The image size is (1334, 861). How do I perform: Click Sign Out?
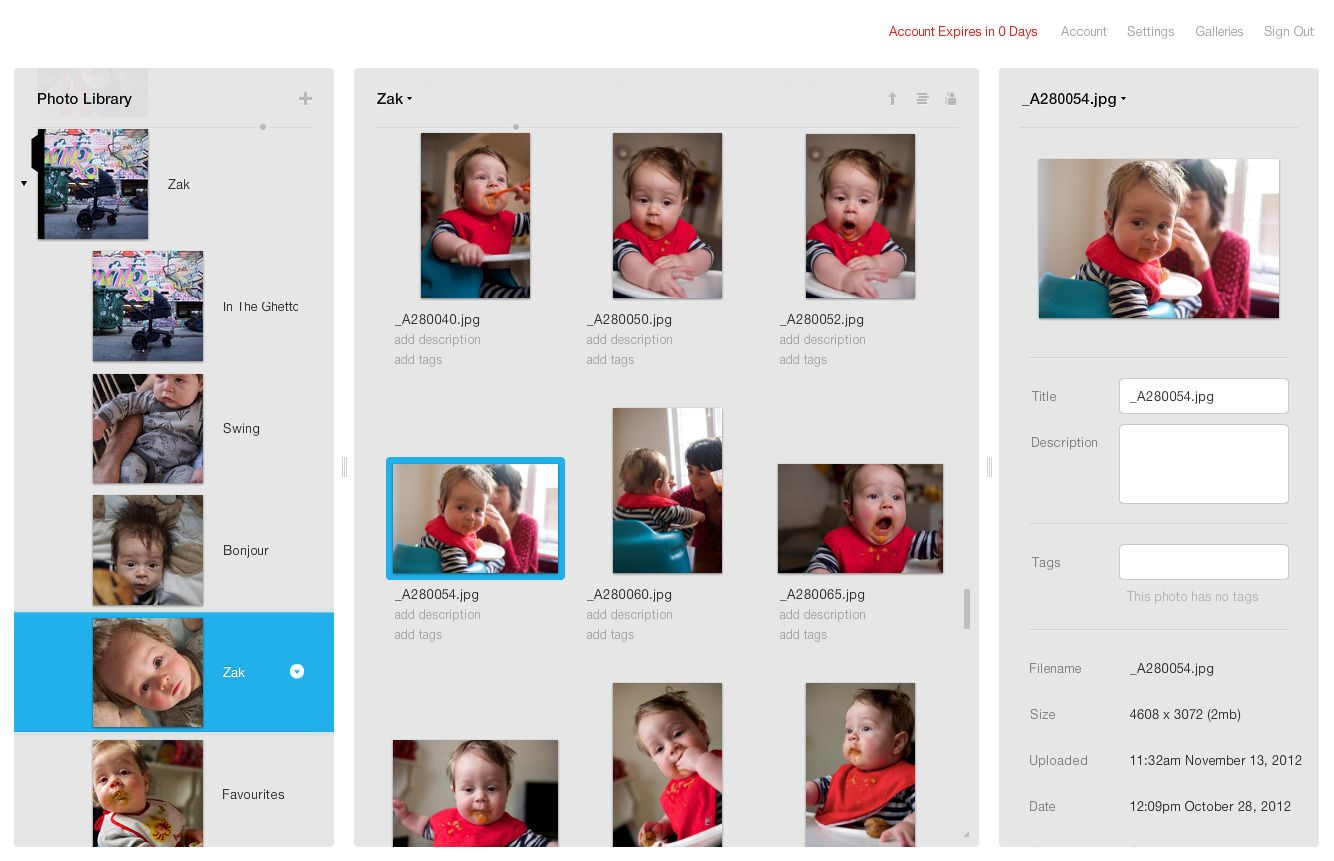click(1289, 31)
